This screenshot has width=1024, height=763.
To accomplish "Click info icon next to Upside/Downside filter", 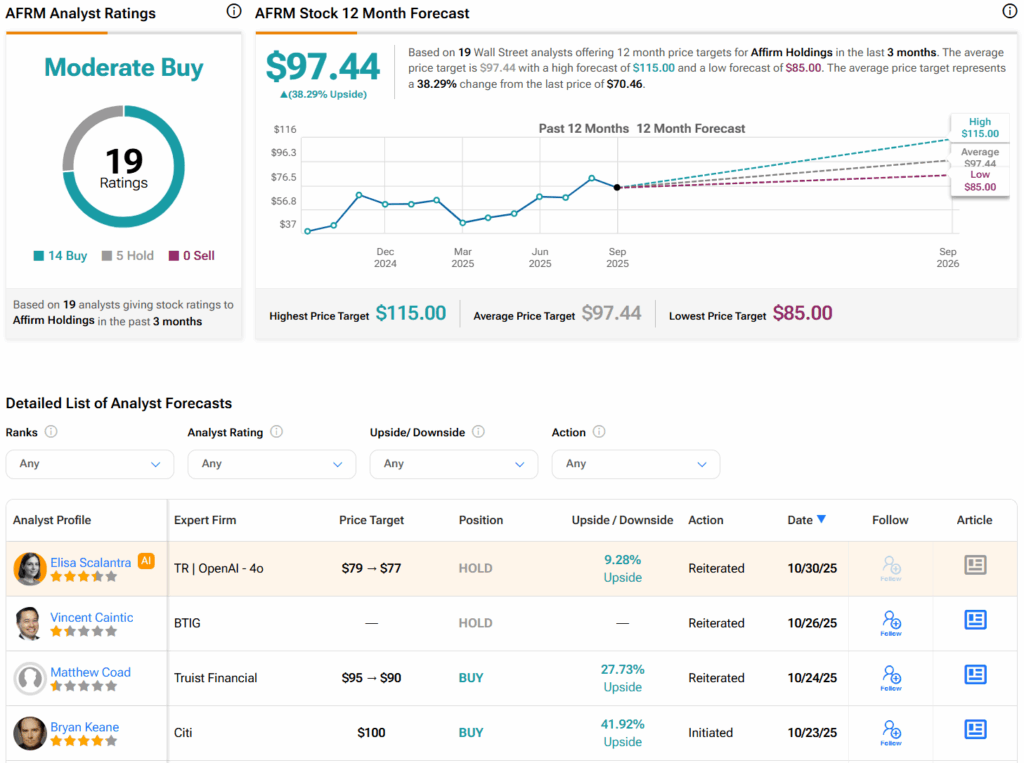I will [x=479, y=432].
